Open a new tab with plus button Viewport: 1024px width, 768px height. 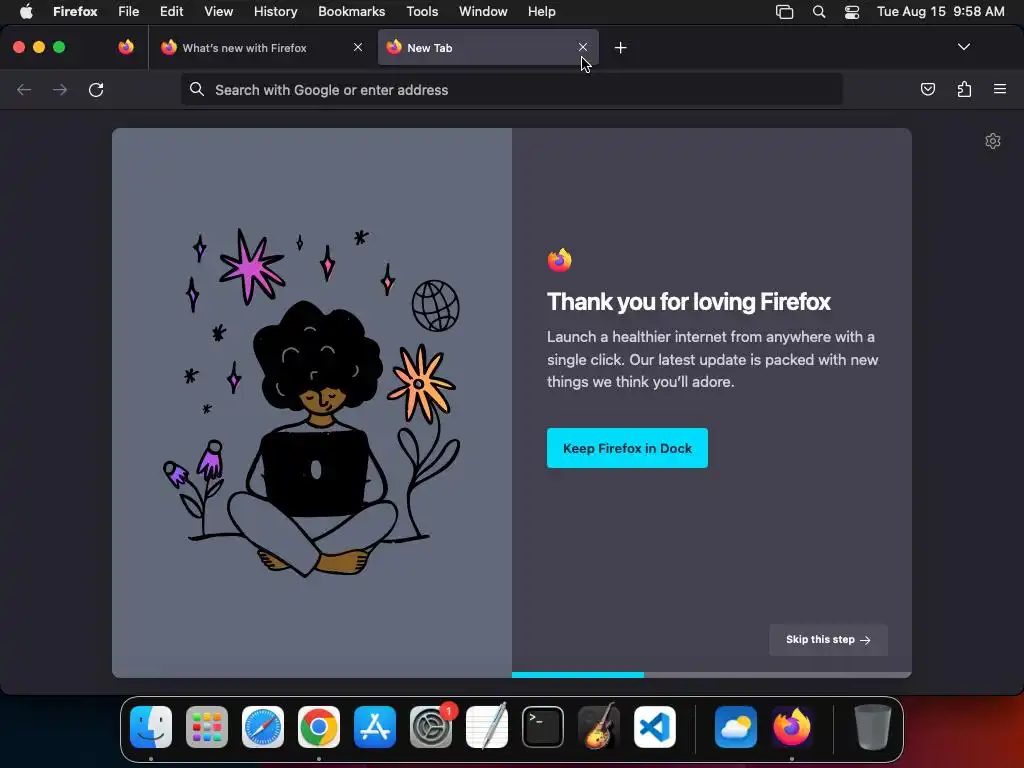pos(620,48)
